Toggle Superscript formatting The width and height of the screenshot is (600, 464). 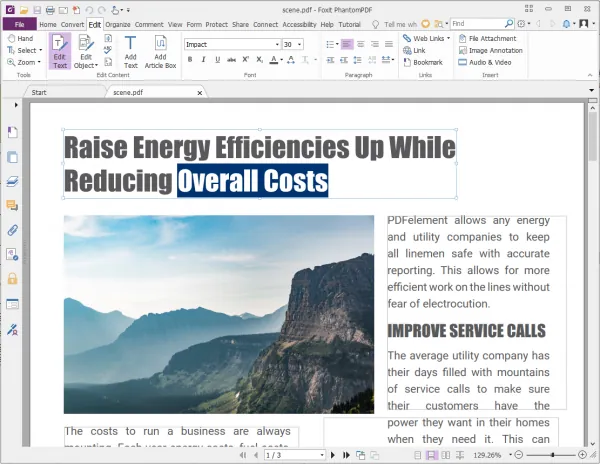click(245, 60)
